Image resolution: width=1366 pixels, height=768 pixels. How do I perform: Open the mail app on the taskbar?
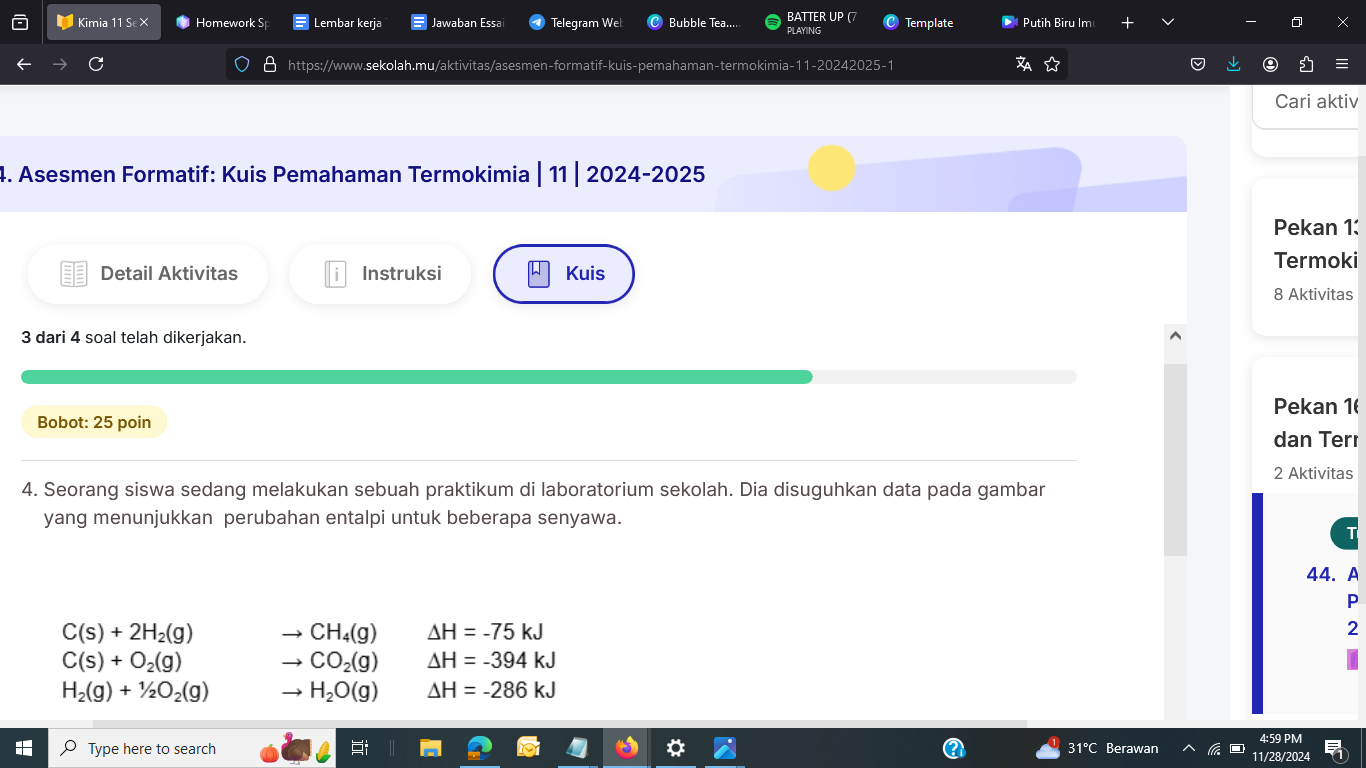pyautogui.click(x=529, y=748)
